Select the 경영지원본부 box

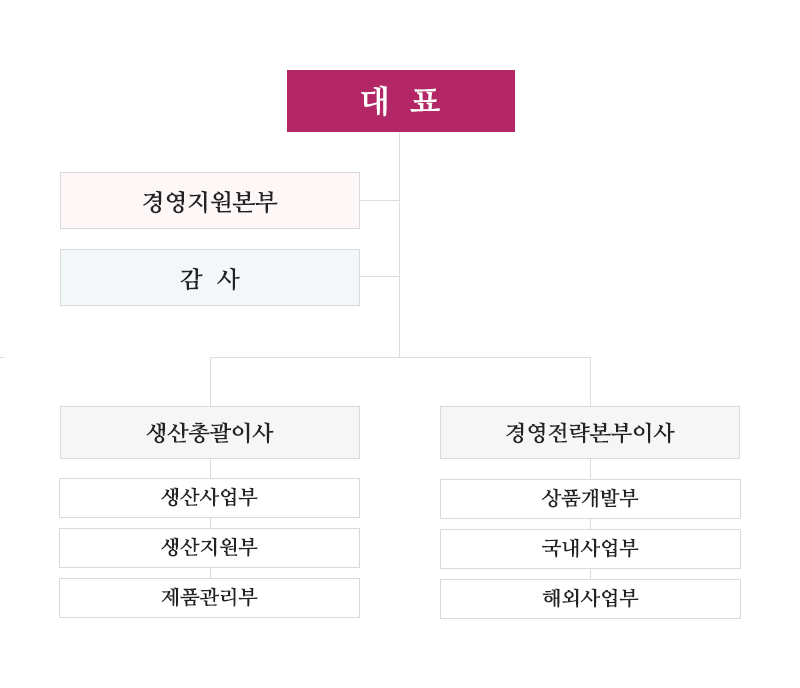pyautogui.click(x=210, y=201)
